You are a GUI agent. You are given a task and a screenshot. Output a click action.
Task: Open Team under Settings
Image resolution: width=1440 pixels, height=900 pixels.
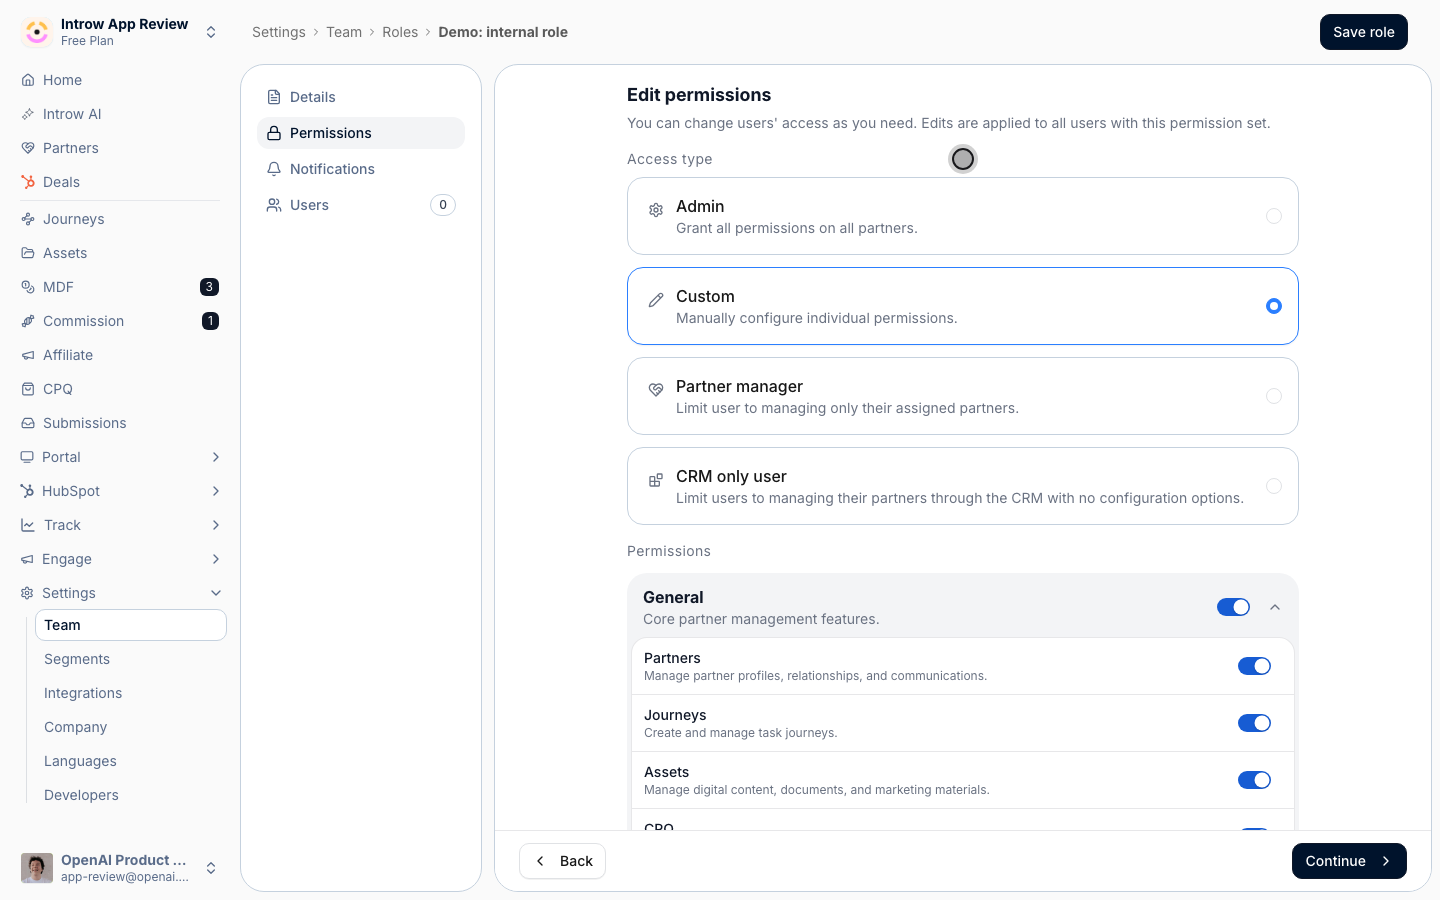coord(131,625)
